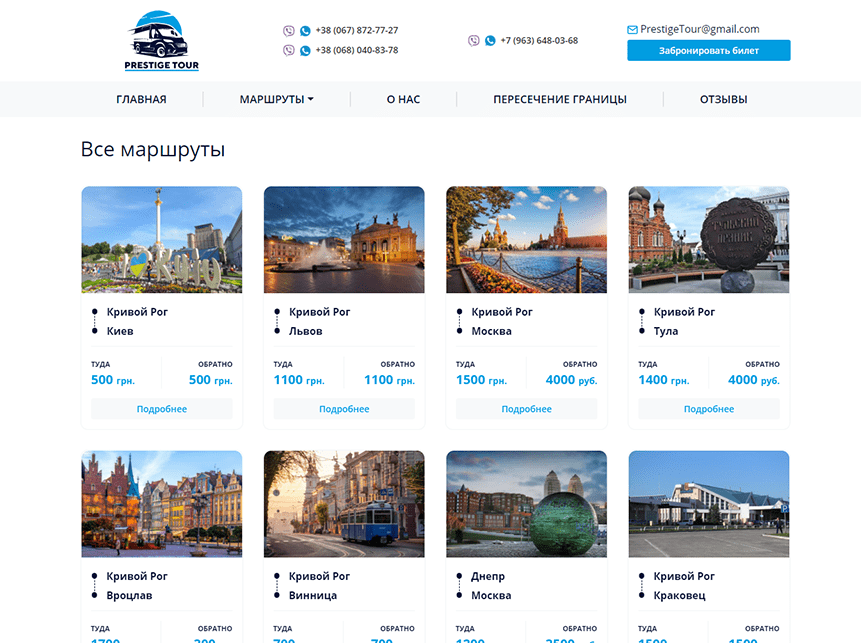Click Подробнее for Кривой Рог – Киев route
This screenshot has height=643, width=861.
pyautogui.click(x=162, y=409)
